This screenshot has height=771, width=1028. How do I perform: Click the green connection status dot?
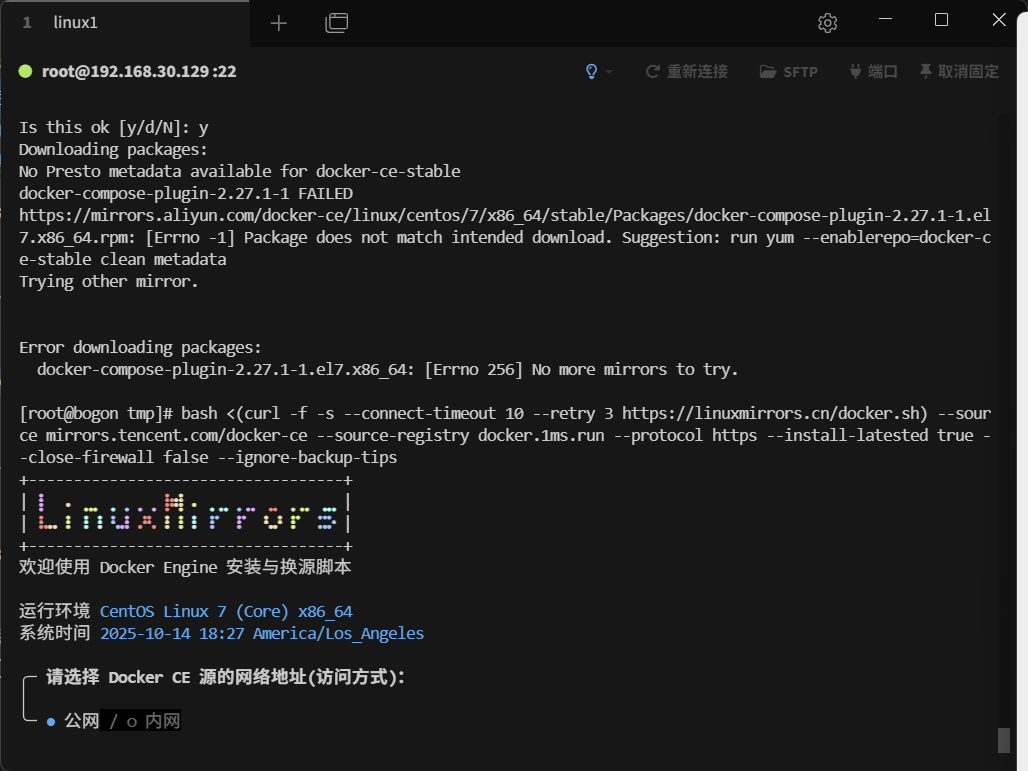pos(25,71)
